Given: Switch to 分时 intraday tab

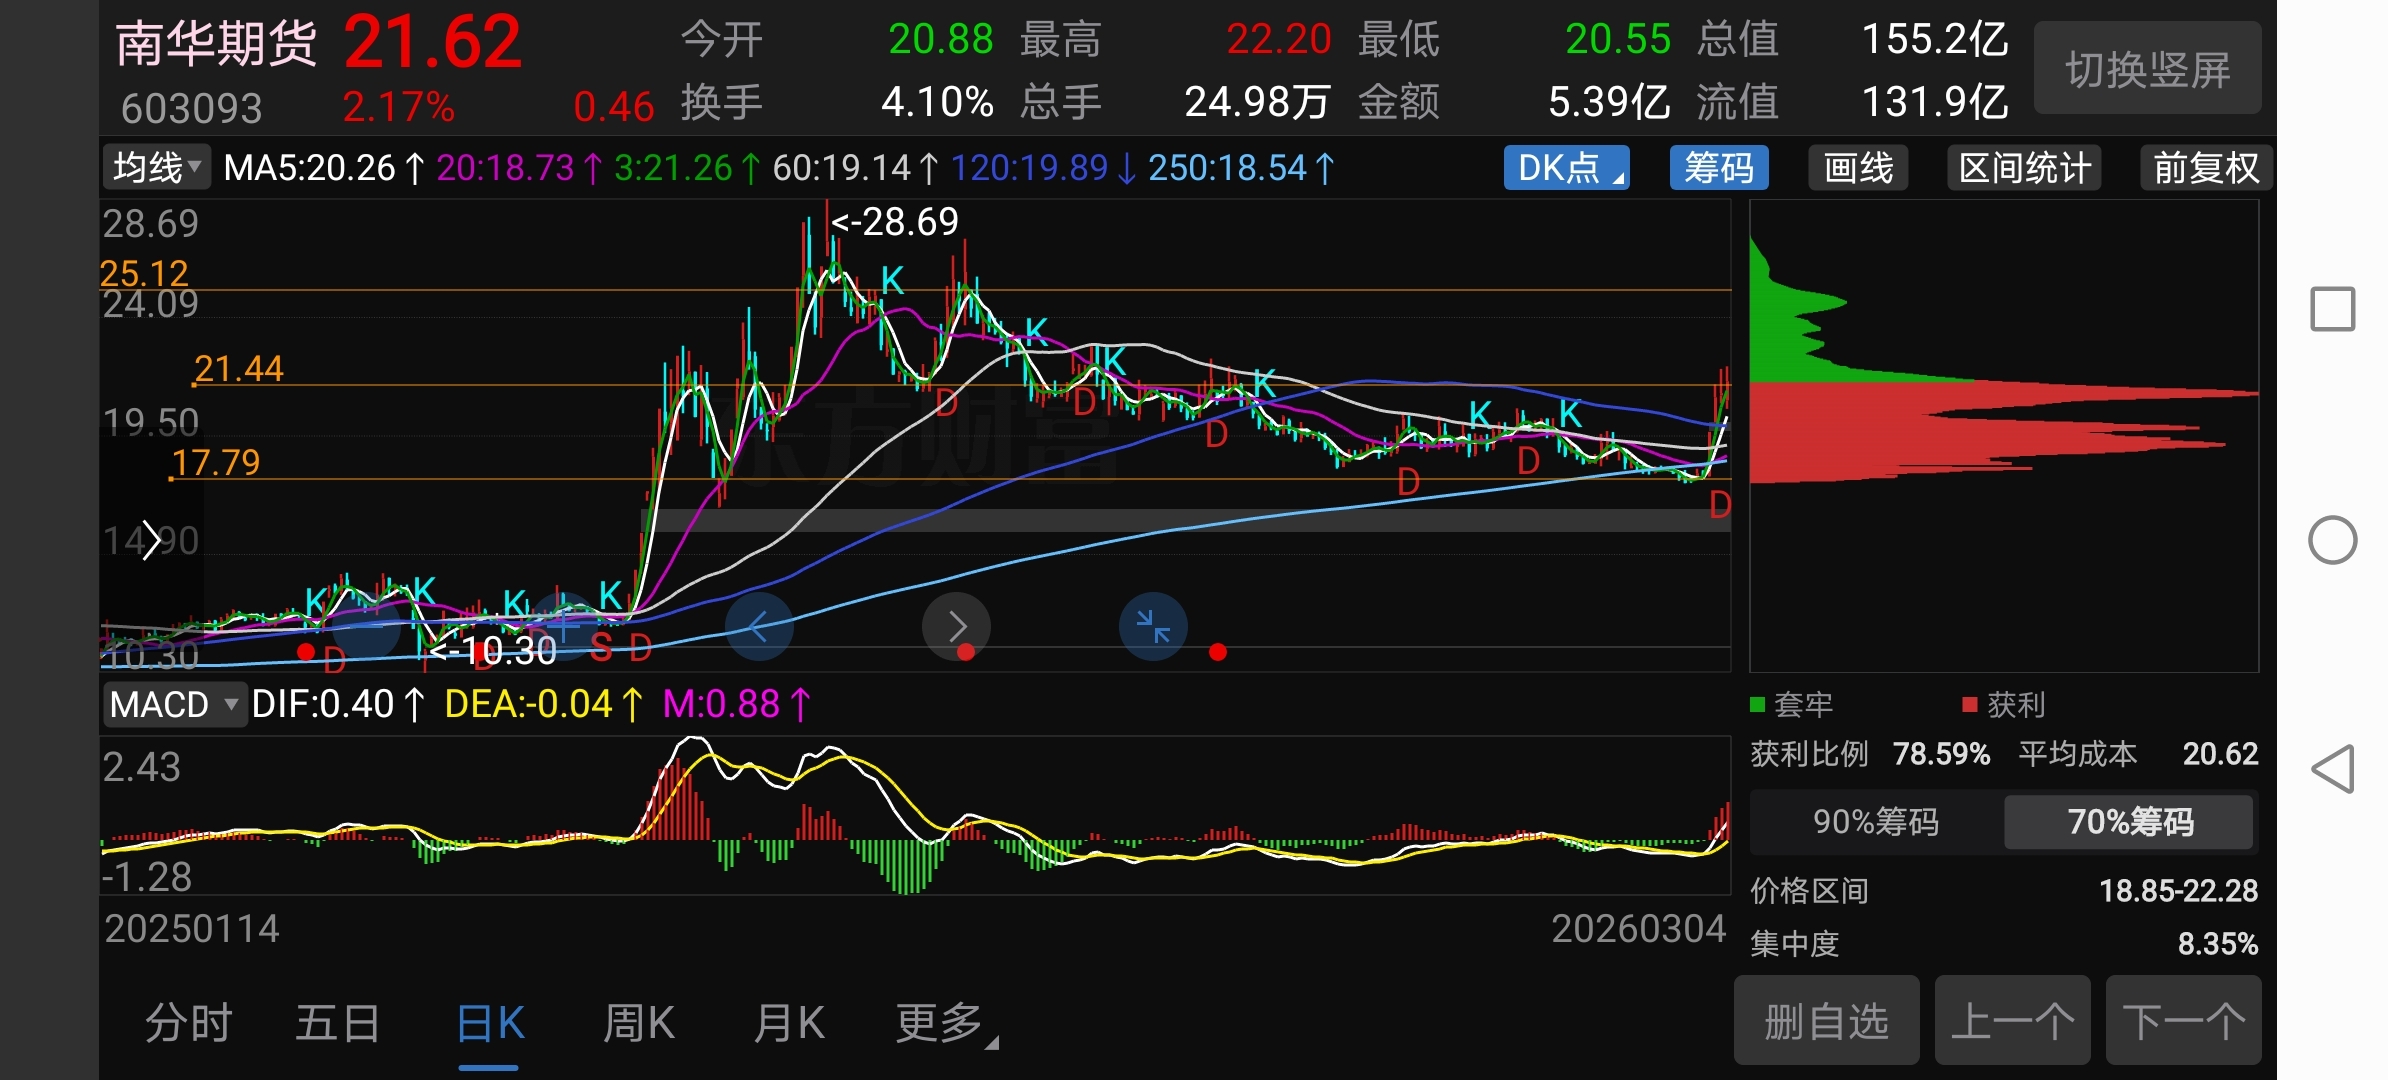Looking at the screenshot, I should [188, 1024].
